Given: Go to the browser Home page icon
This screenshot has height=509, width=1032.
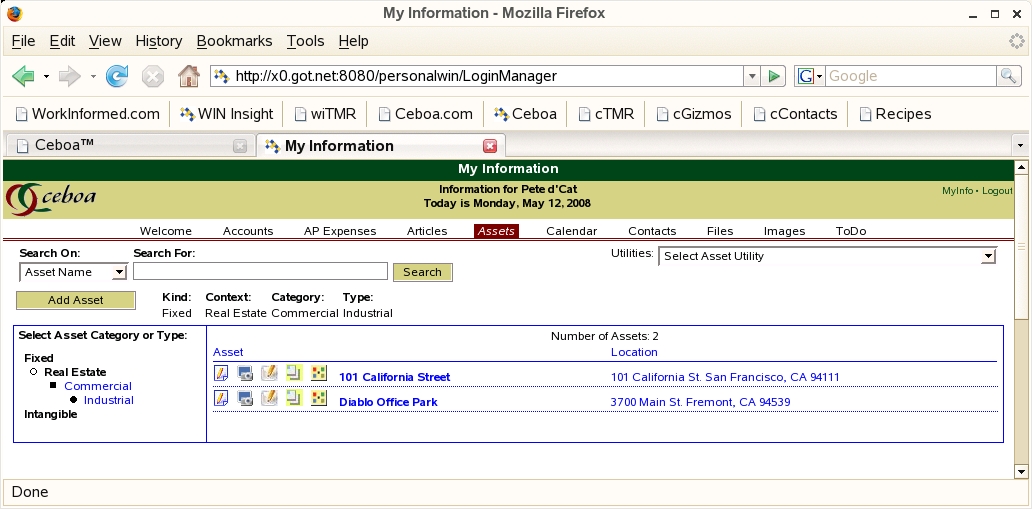Looking at the screenshot, I should (188, 76).
